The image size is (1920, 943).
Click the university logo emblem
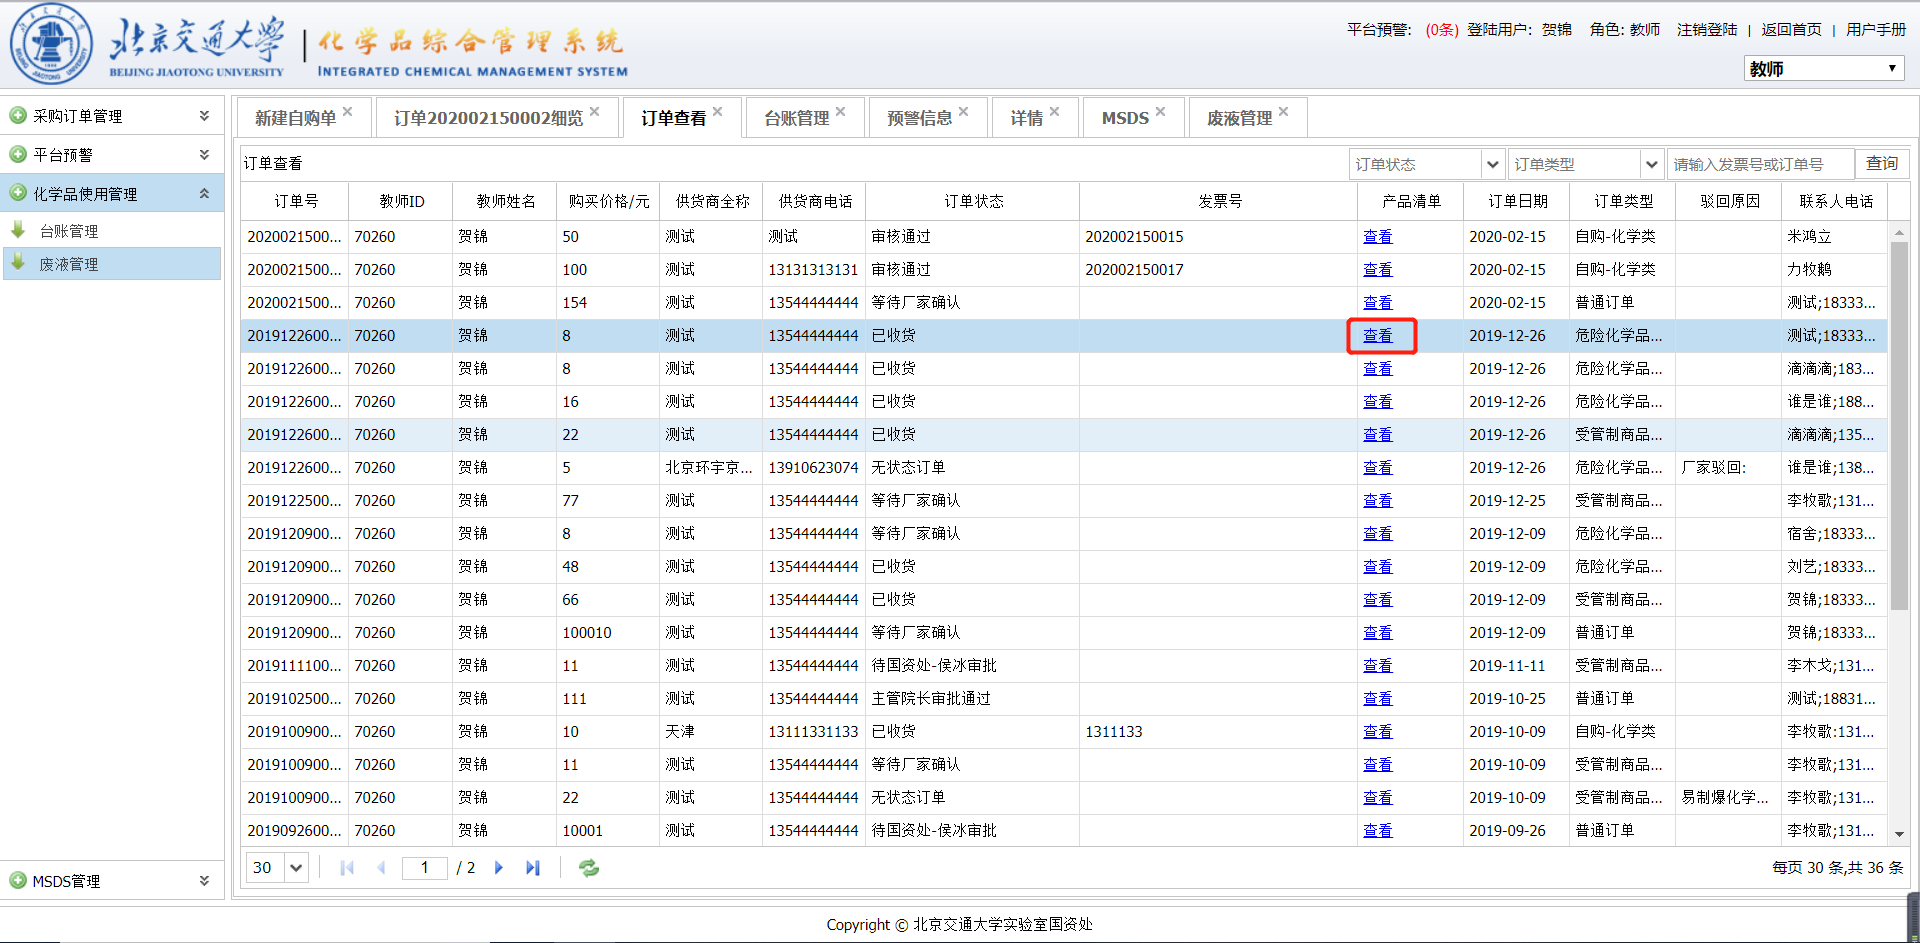[x=51, y=45]
